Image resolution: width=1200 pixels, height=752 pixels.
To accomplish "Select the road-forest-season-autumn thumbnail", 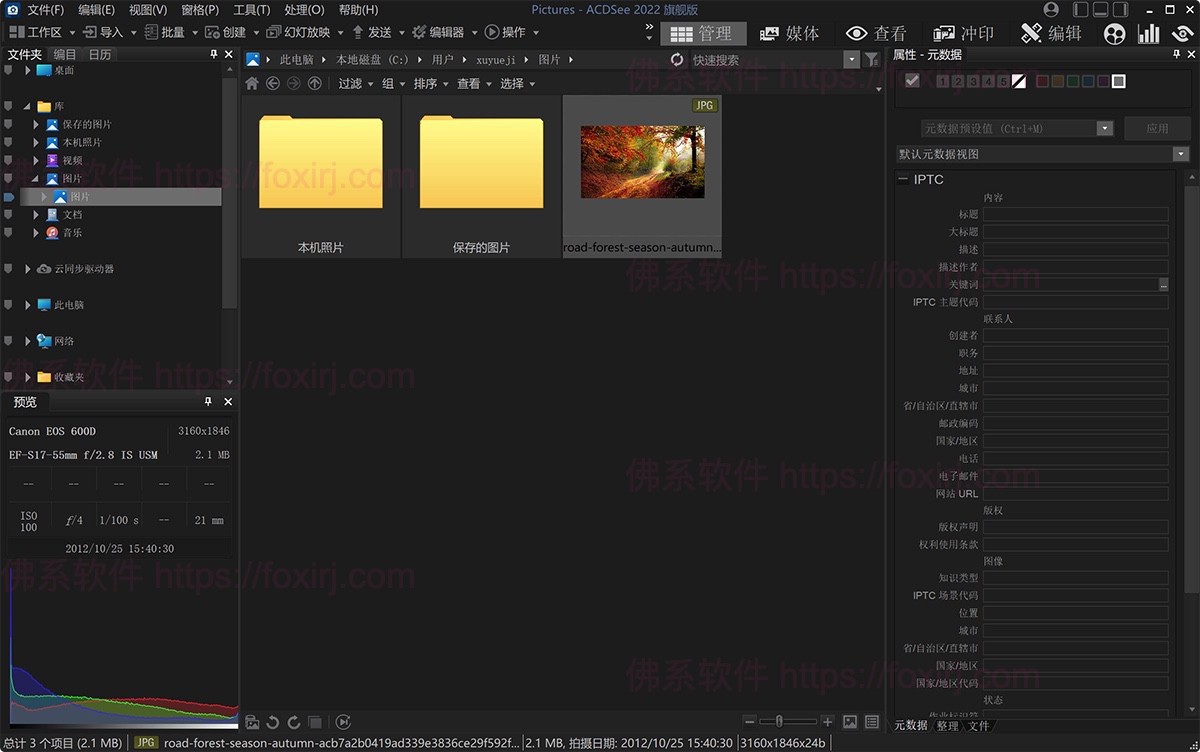I will point(641,162).
